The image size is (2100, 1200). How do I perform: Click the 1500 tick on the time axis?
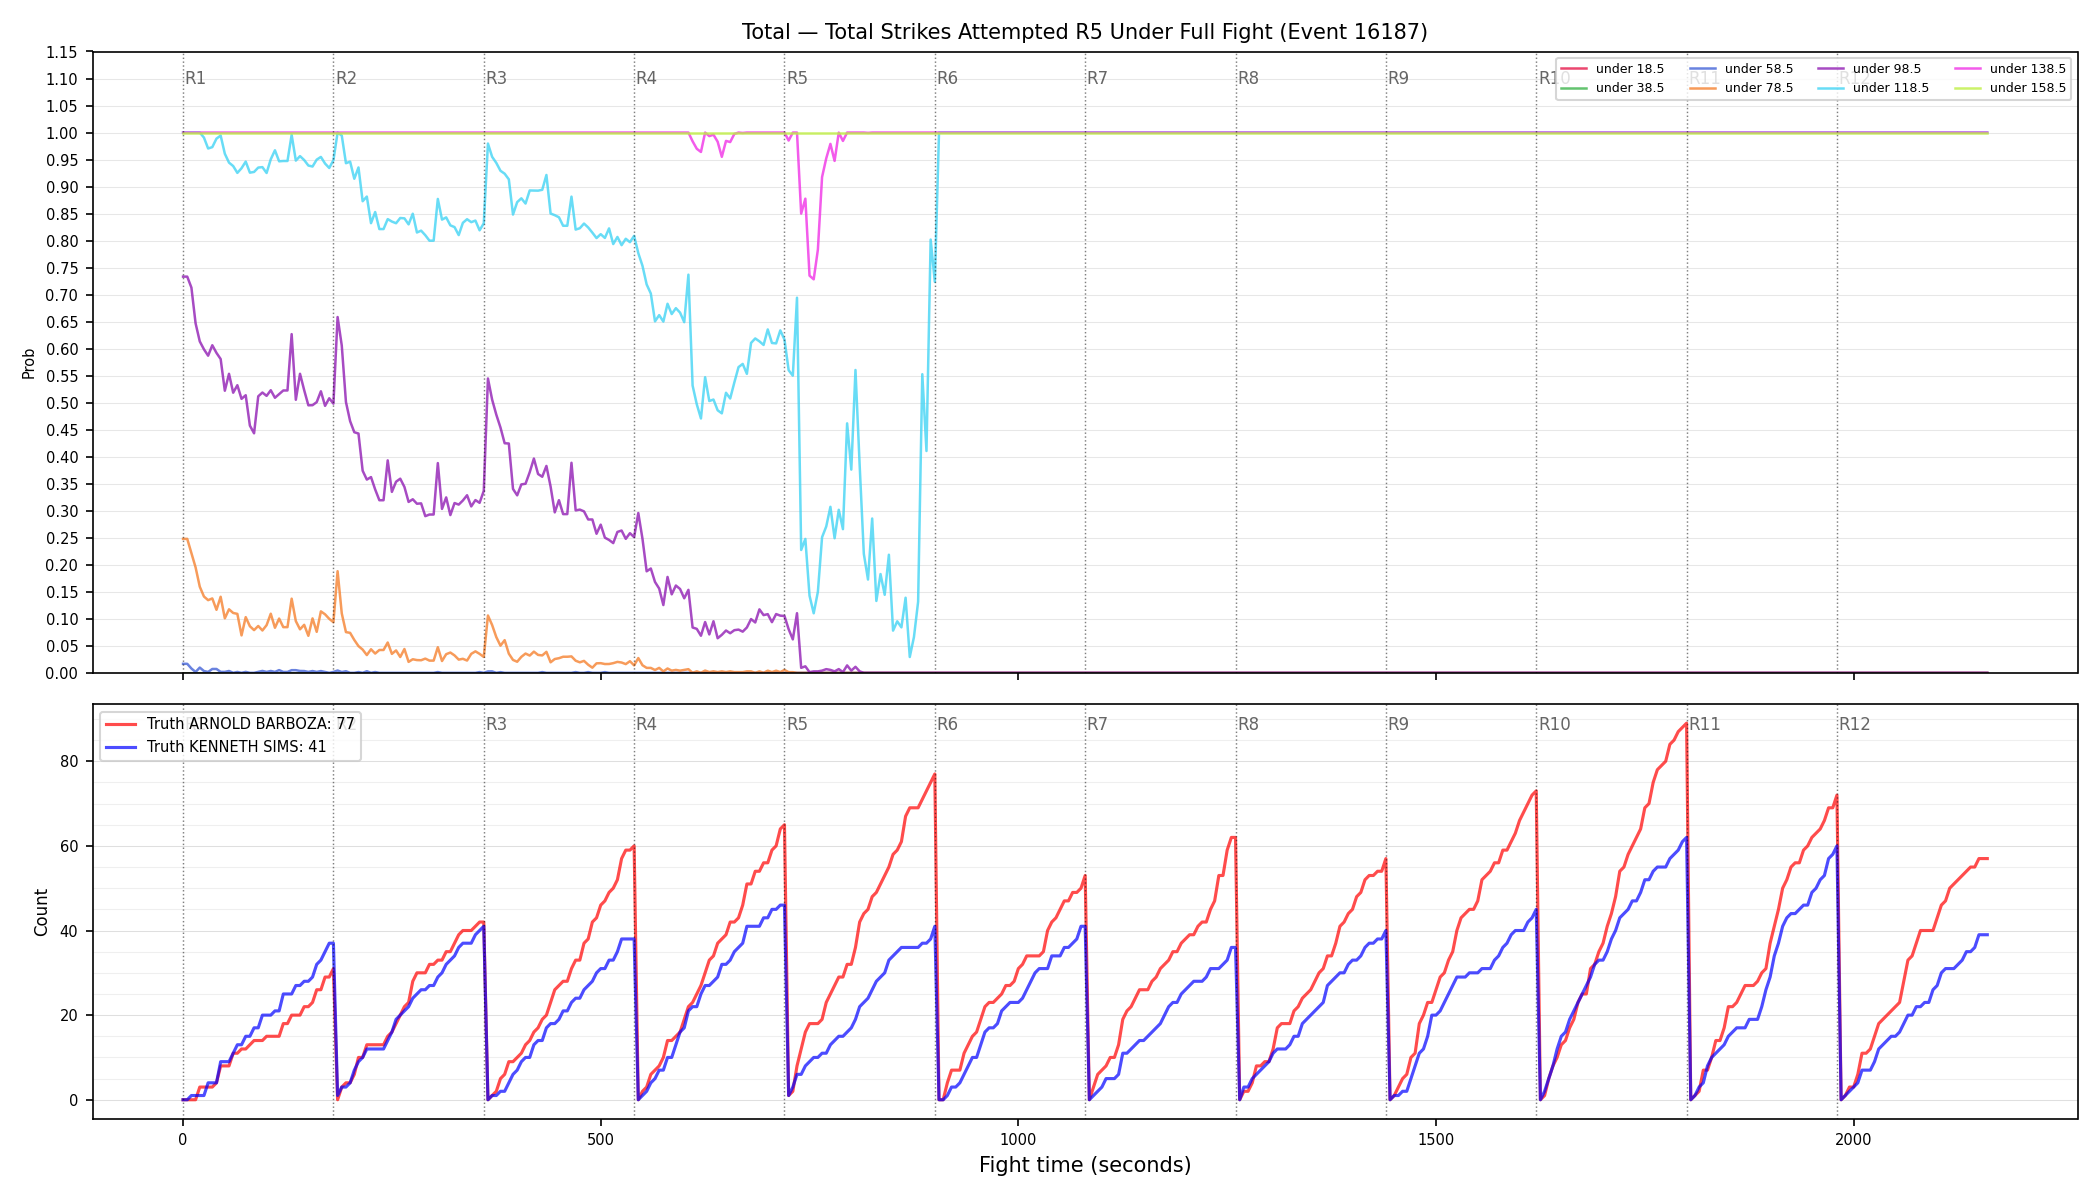pos(1436,1139)
